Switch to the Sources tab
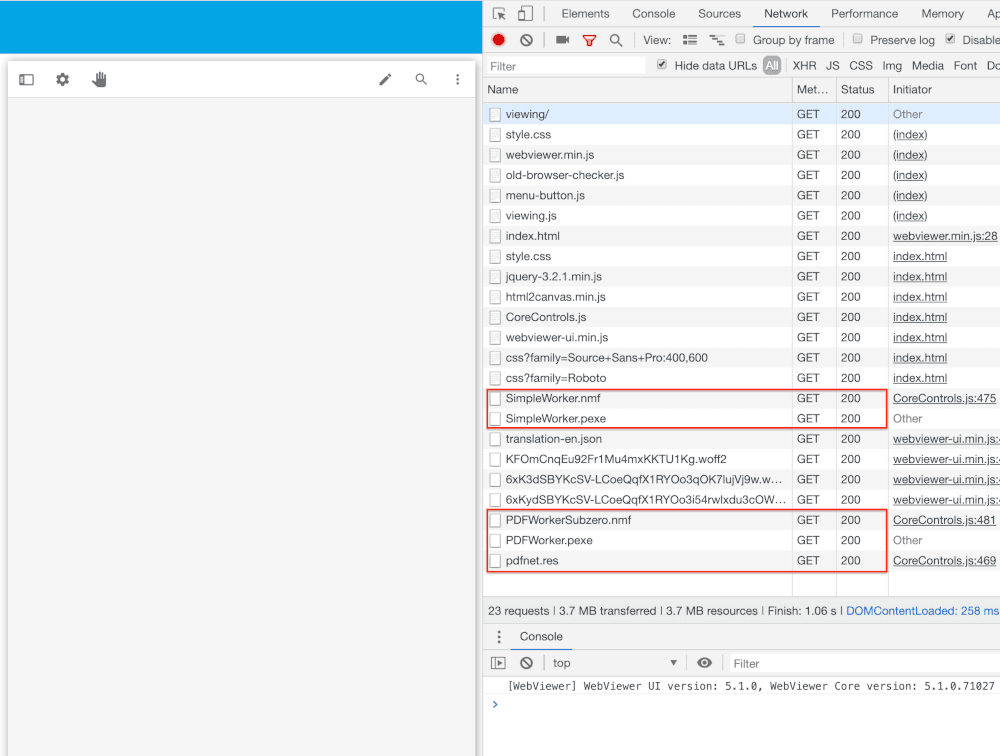Screen dimensions: 1000x756 pos(719,14)
